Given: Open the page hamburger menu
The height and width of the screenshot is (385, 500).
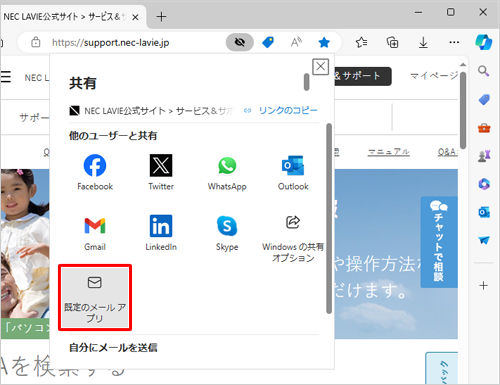Looking at the screenshot, I should (x=5, y=77).
